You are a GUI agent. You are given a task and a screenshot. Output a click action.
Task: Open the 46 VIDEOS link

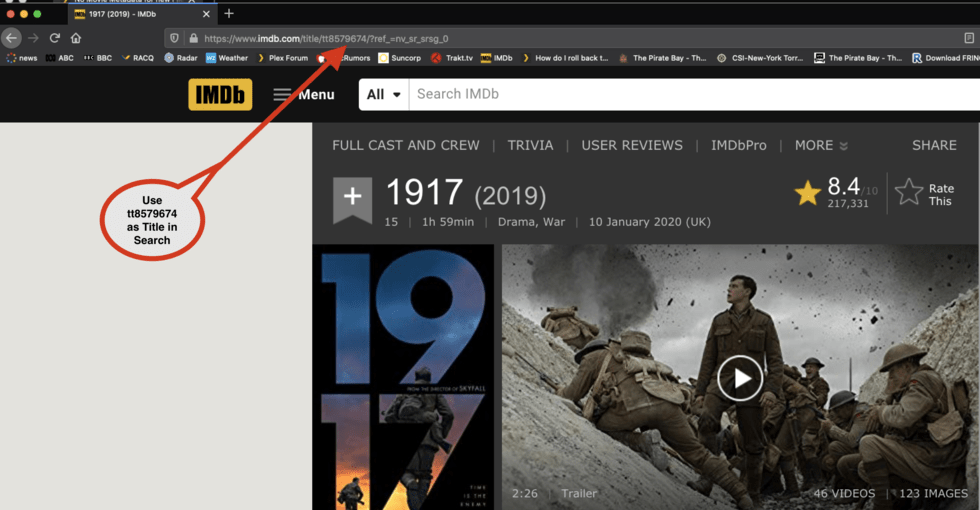pos(844,493)
